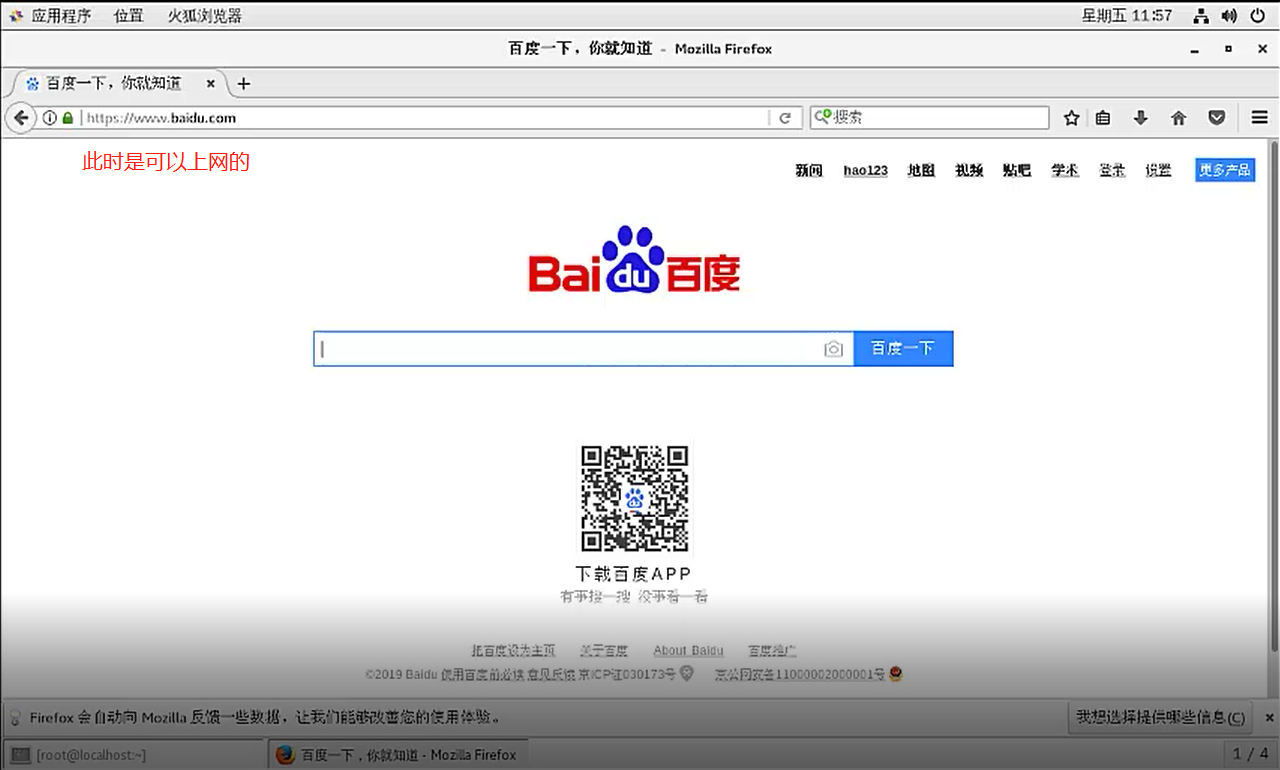Click the clock 星期五 11:57

[x=1126, y=16]
